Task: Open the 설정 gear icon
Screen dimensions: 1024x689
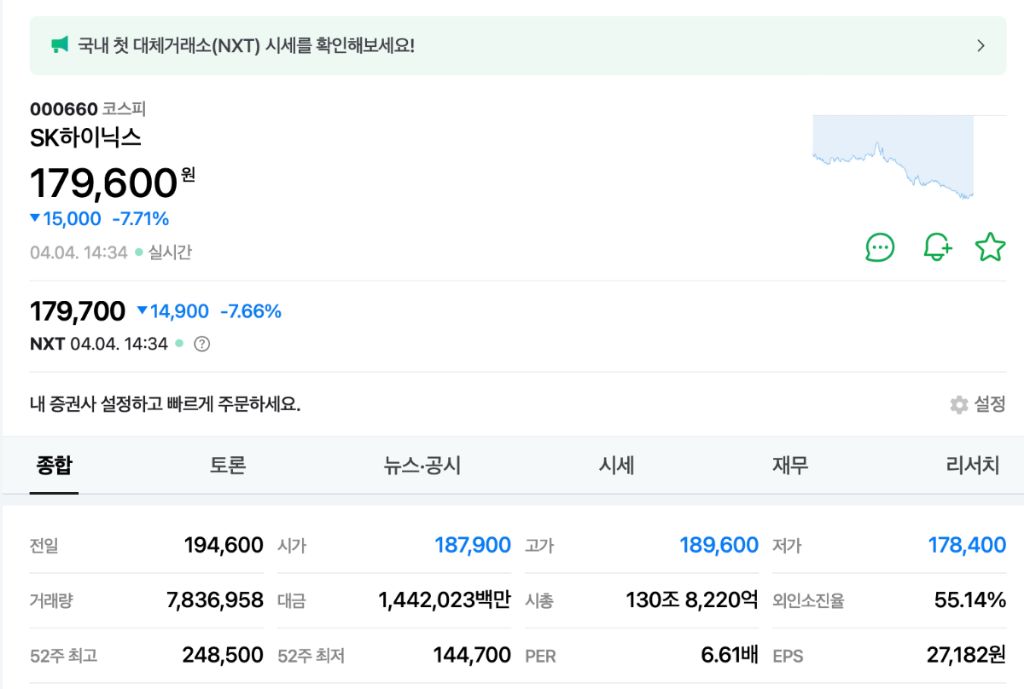Action: pyautogui.click(x=959, y=404)
